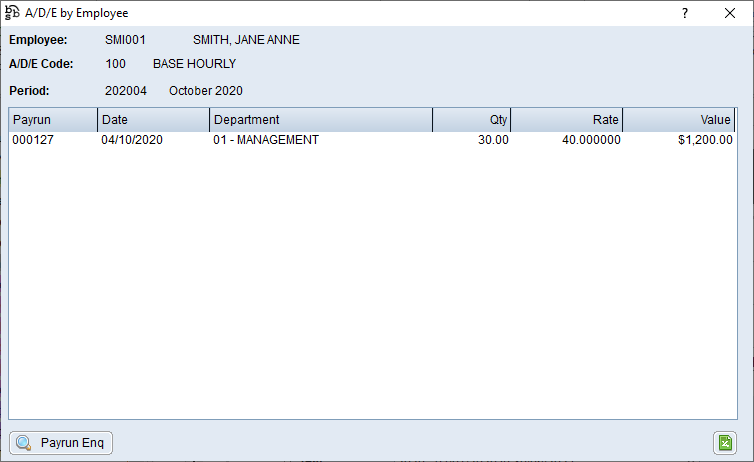Click the app icon in title bar
This screenshot has height=462, width=754.
[x=13, y=14]
